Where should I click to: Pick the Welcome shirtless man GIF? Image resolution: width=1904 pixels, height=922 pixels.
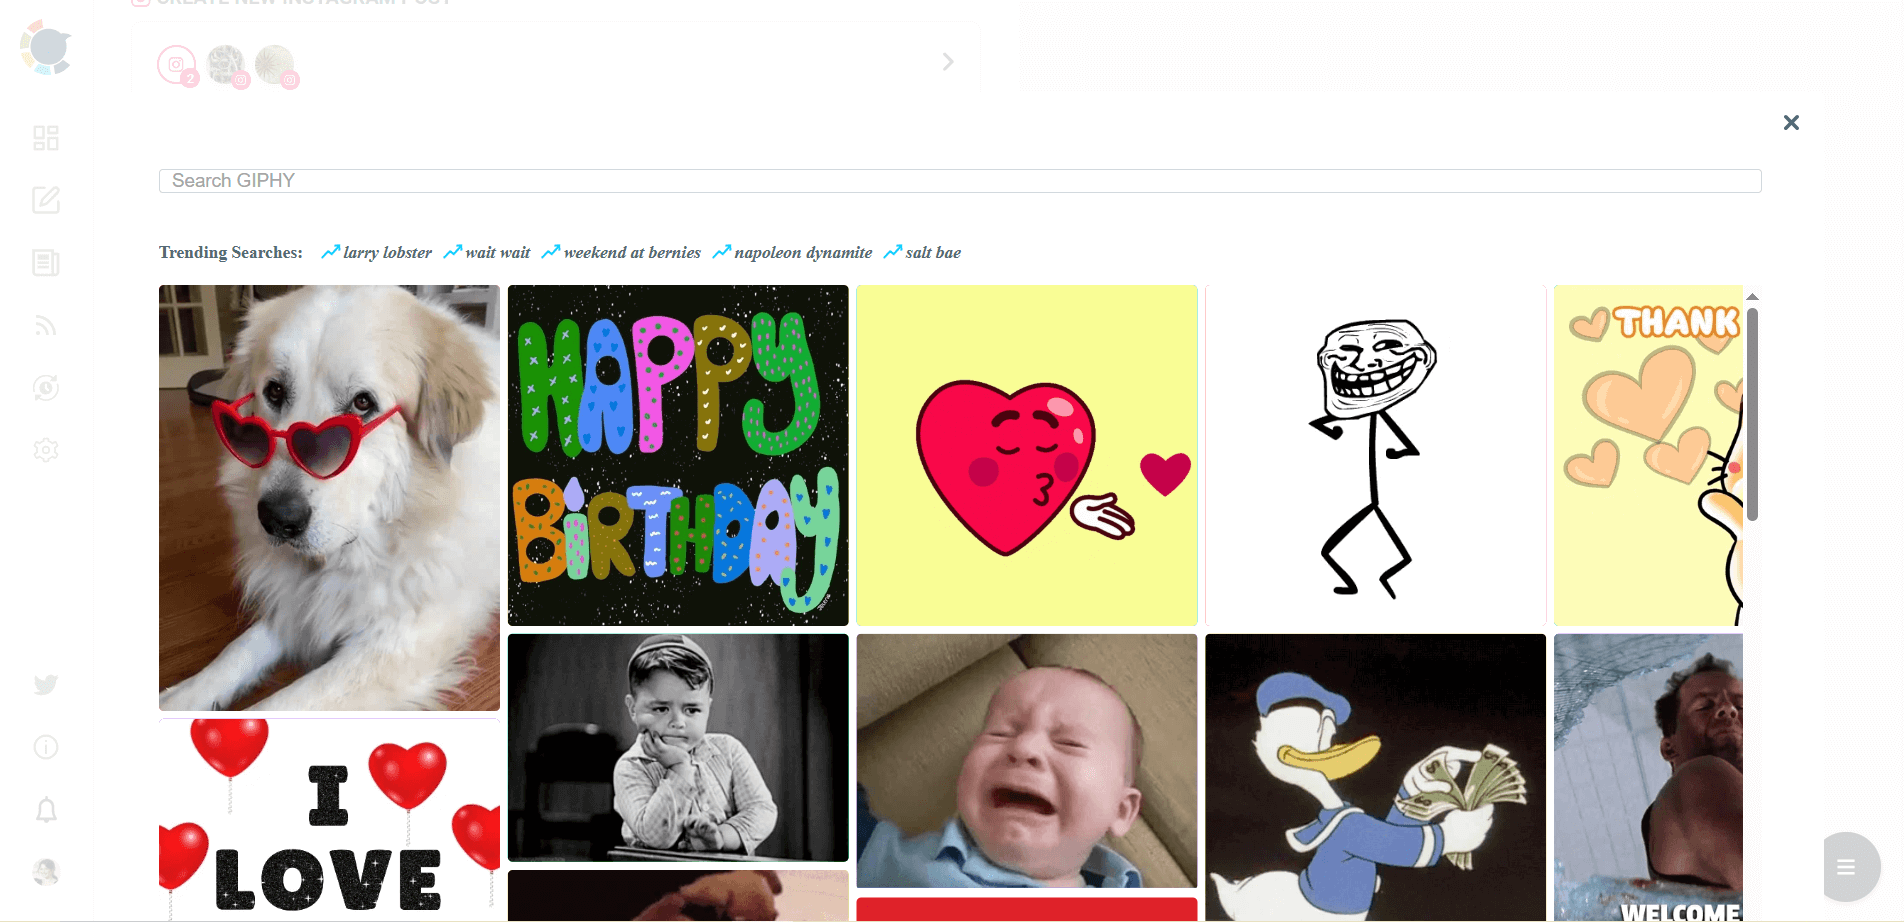point(1648,777)
